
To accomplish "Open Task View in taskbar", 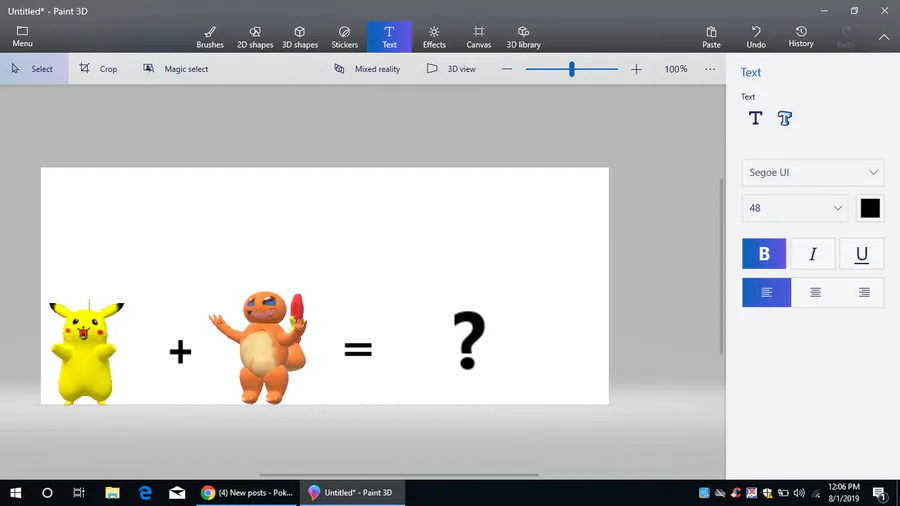I will [x=79, y=493].
